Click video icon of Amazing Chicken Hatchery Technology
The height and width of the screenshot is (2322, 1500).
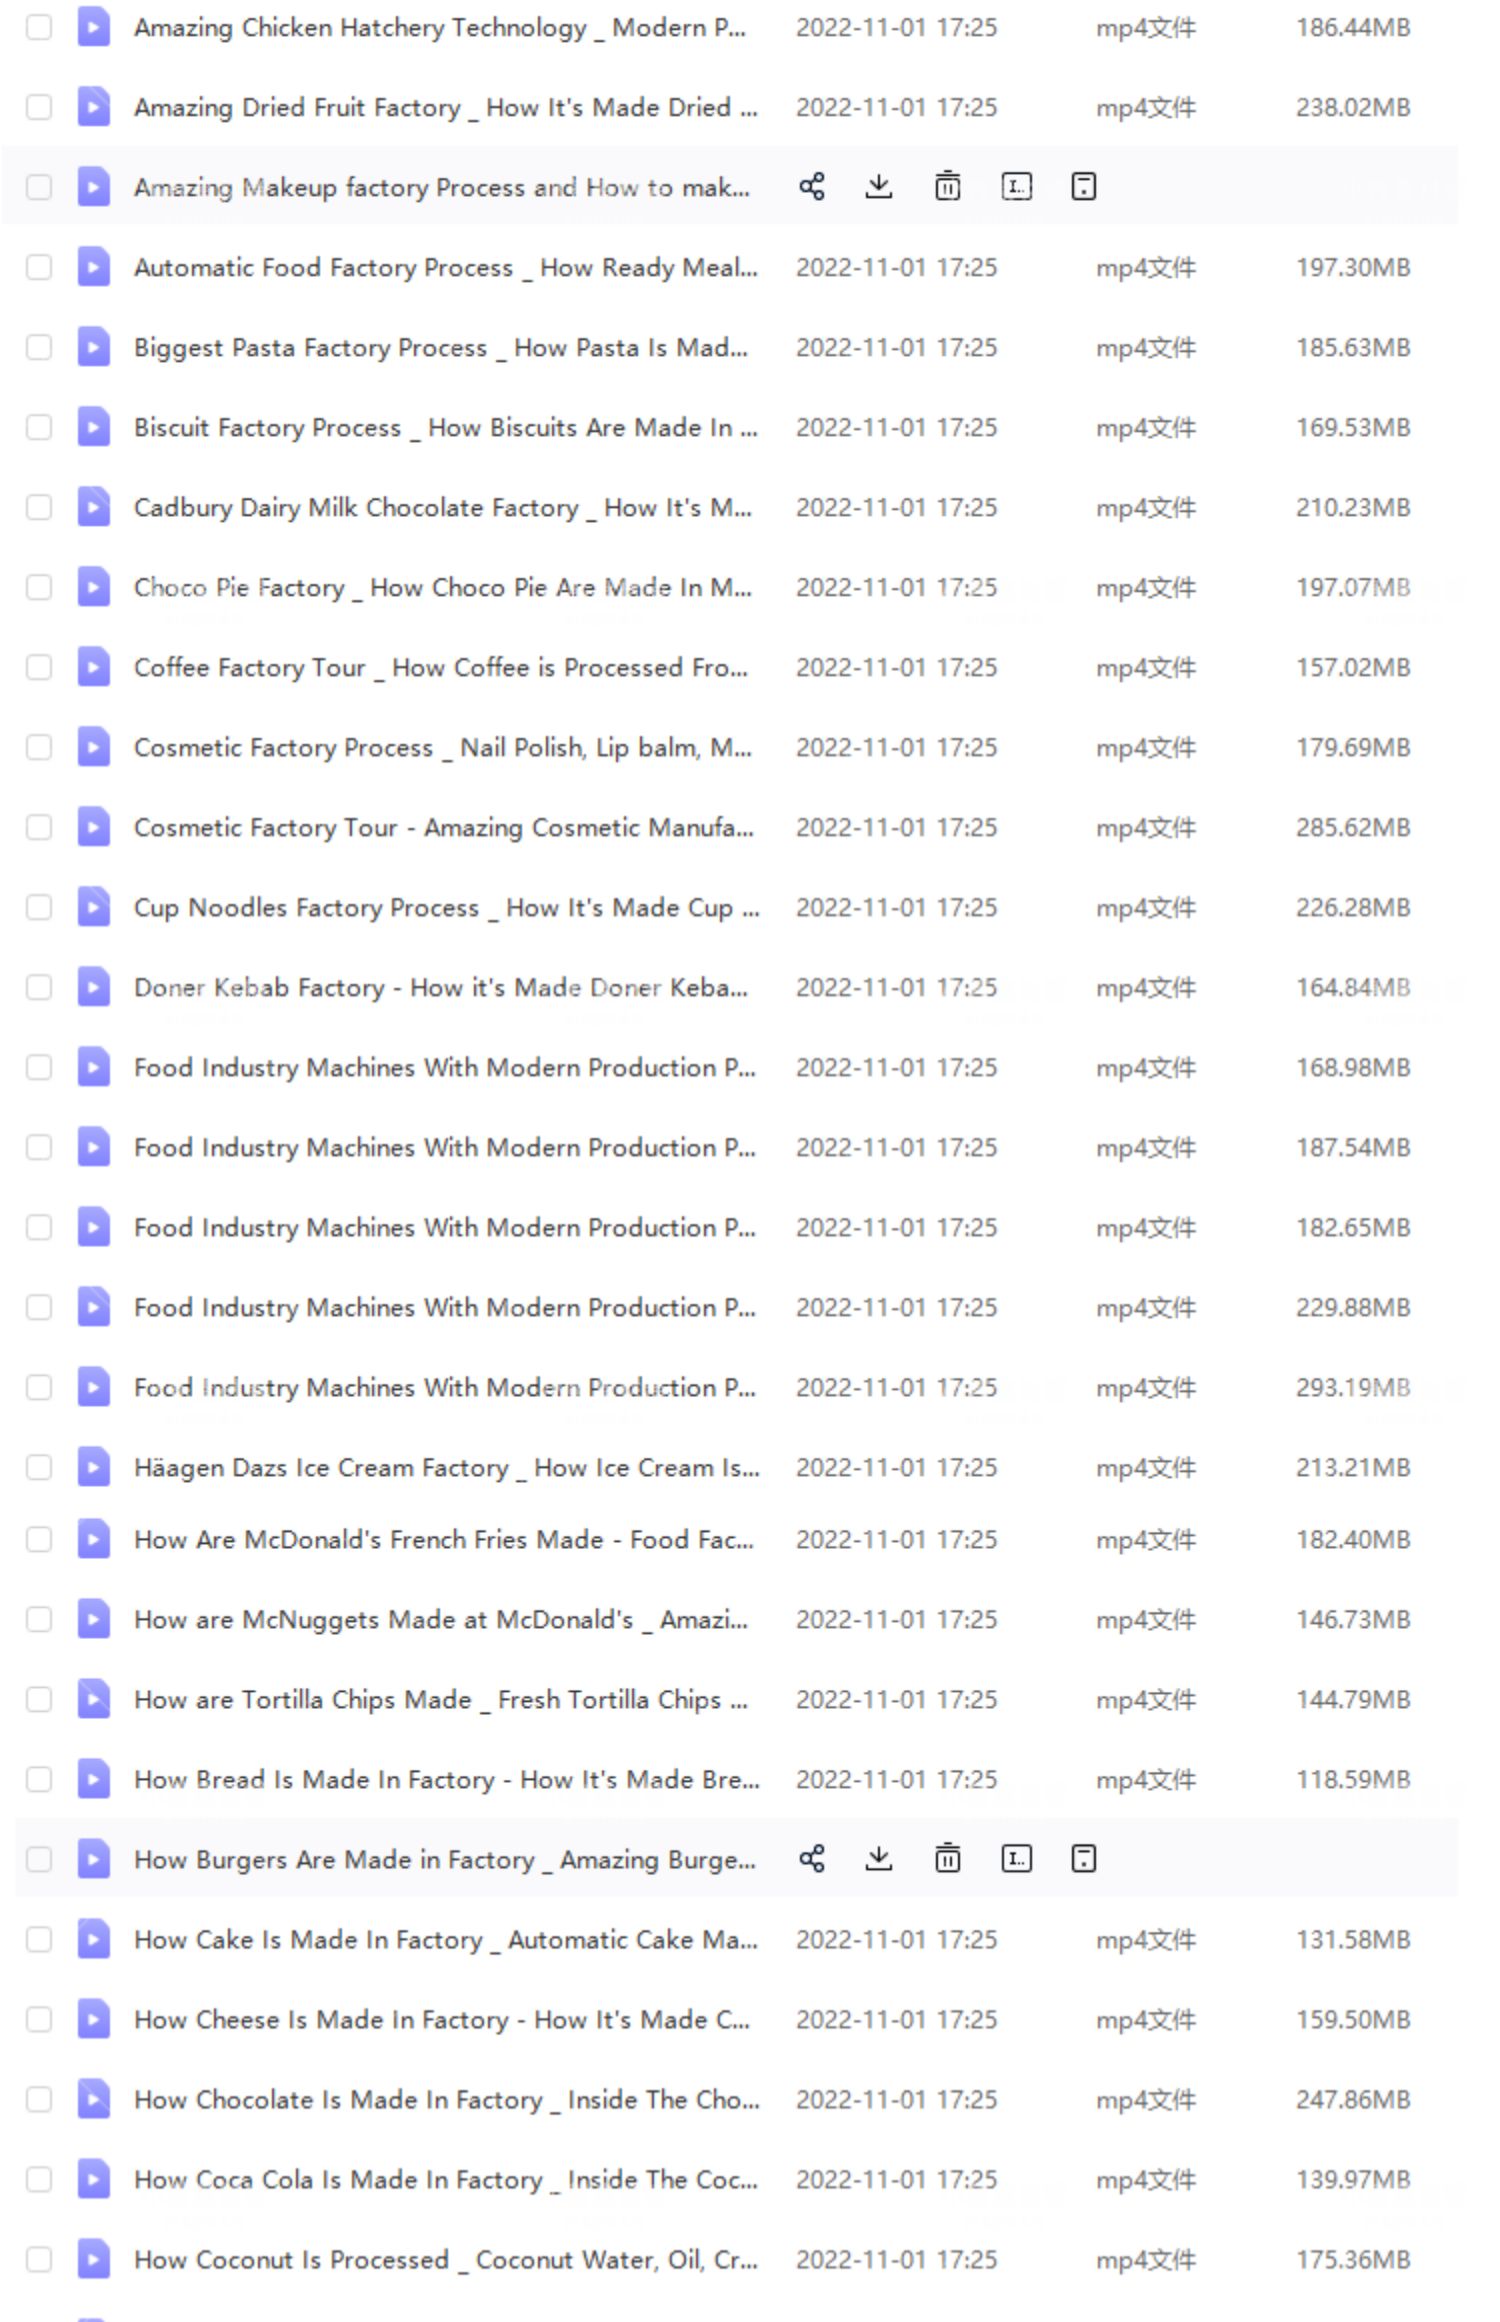pyautogui.click(x=94, y=27)
